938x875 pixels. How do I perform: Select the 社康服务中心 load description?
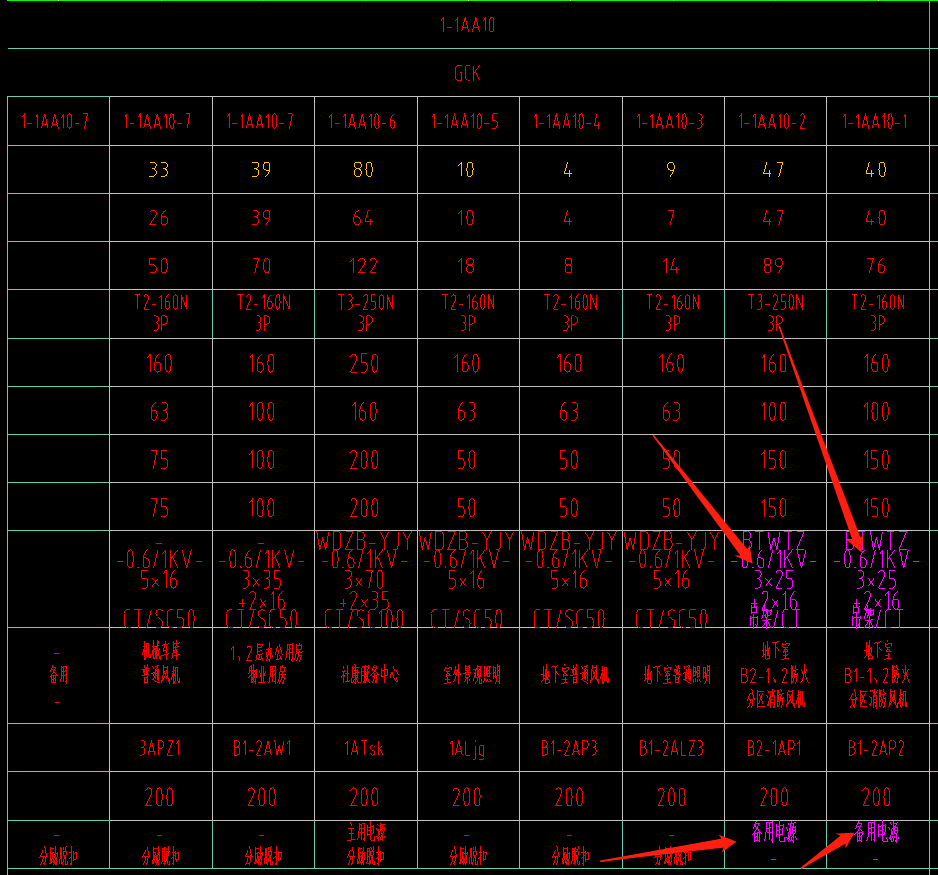click(x=370, y=675)
